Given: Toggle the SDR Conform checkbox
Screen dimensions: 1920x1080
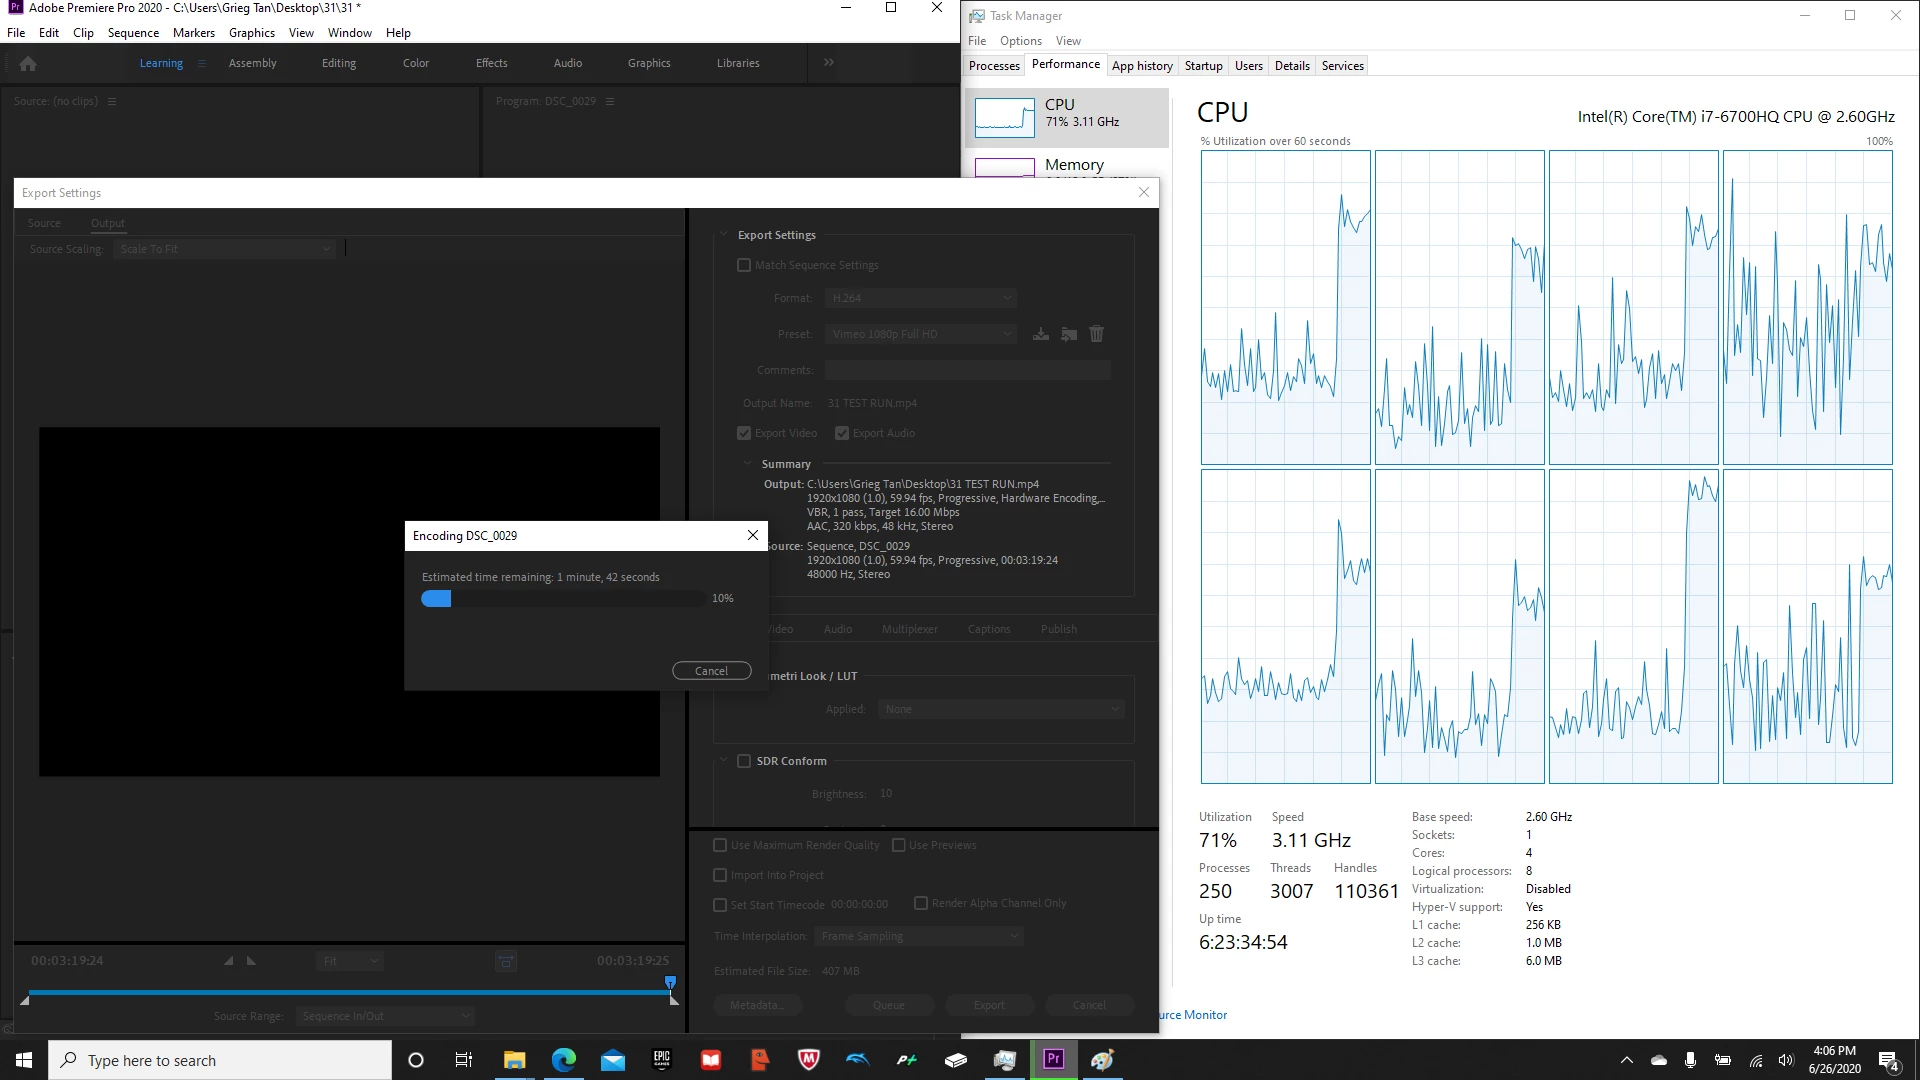Looking at the screenshot, I should pos(744,762).
